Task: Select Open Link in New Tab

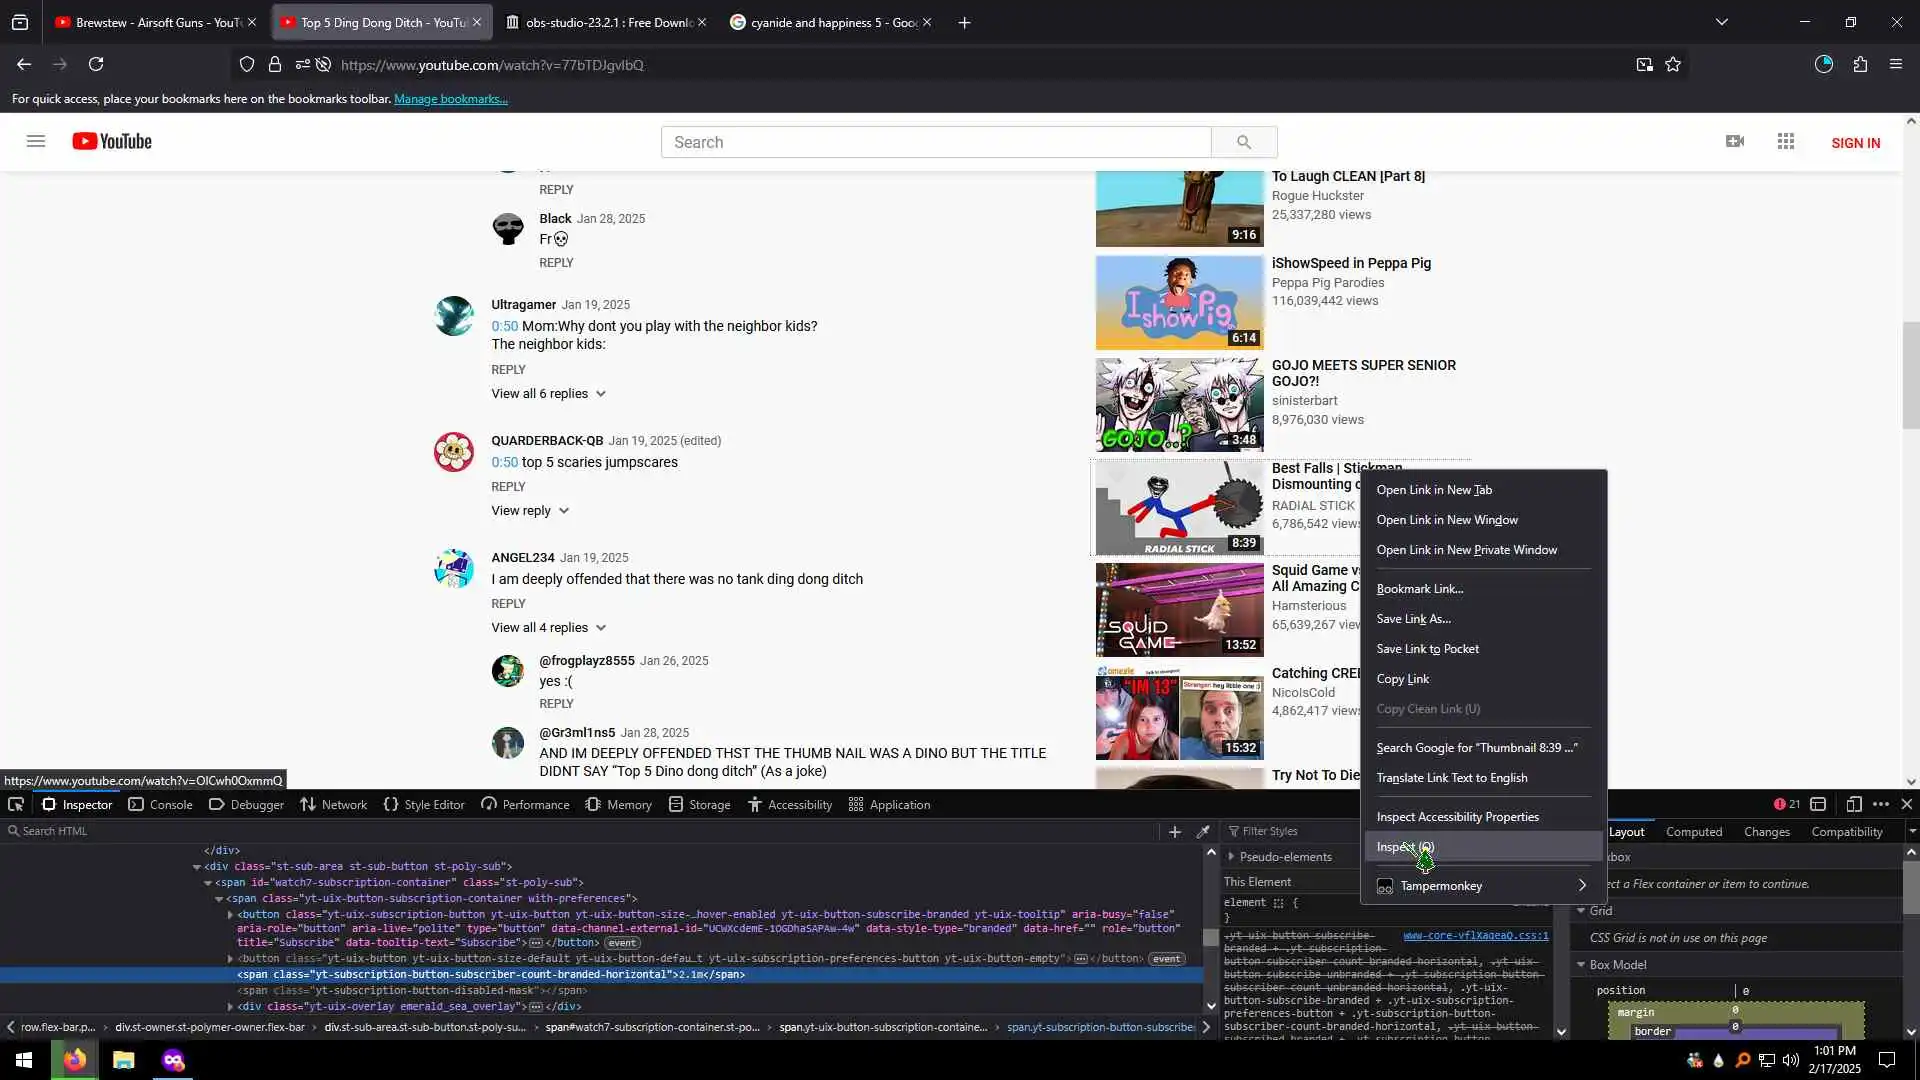Action: (x=1433, y=490)
